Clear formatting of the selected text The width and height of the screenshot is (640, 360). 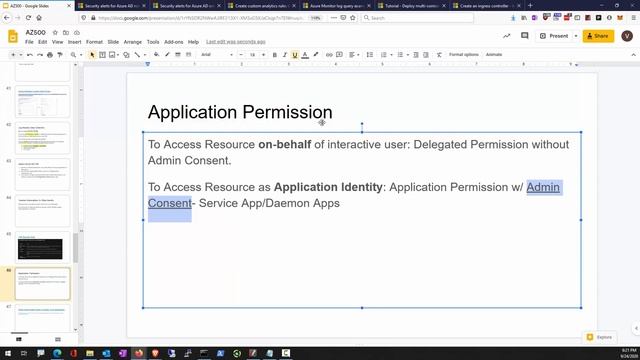[x=439, y=55]
